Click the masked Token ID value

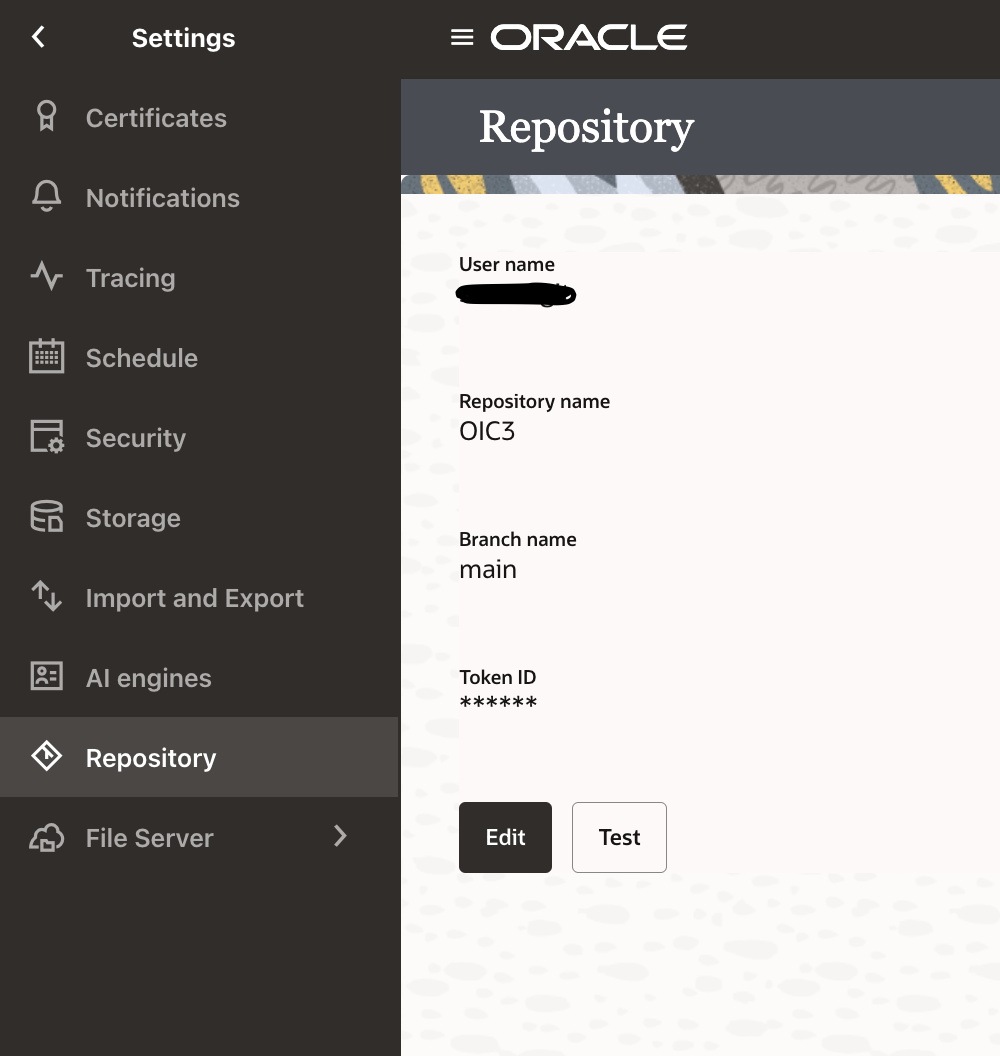coord(498,702)
